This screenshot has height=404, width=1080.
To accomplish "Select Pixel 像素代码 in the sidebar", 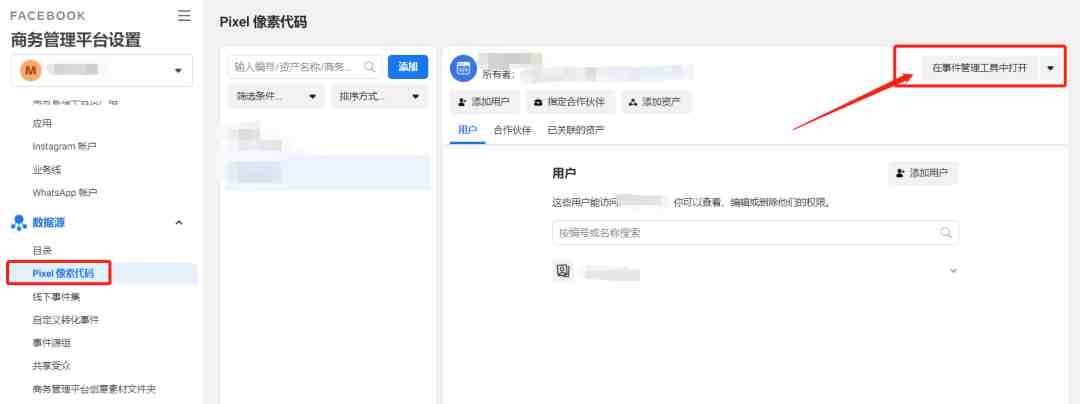I will tap(62, 273).
